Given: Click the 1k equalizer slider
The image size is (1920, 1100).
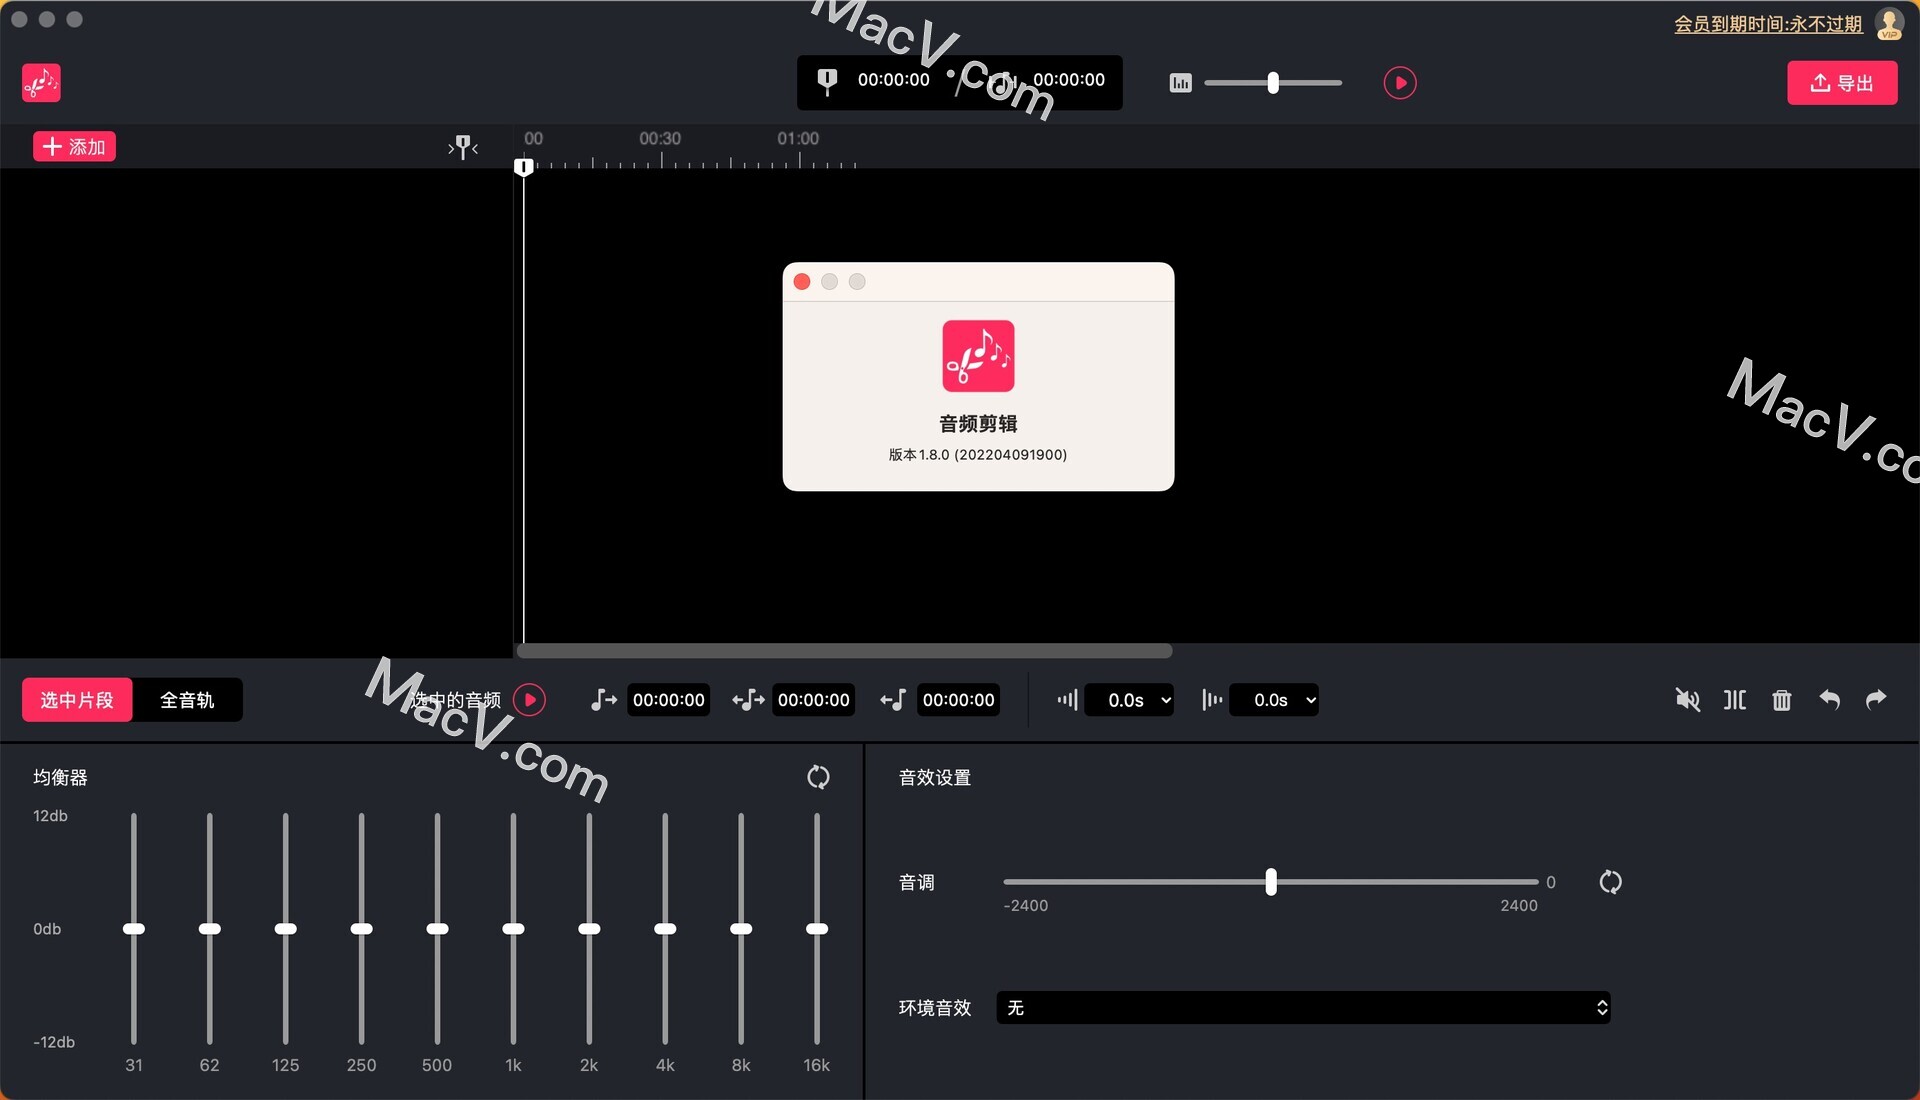Looking at the screenshot, I should (513, 929).
